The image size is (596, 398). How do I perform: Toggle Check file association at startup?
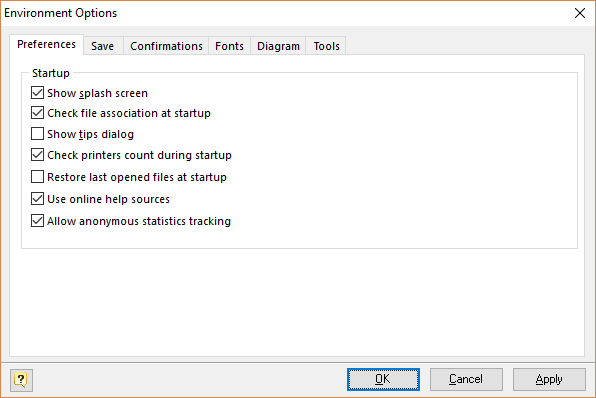pos(37,113)
